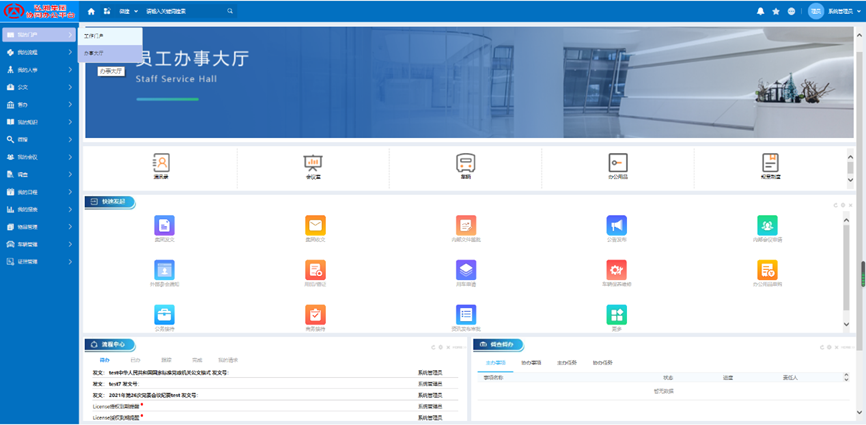Viewport: 866px width, 425px height.
Task: Launch 用车申请 purple layers icon
Action: point(466,270)
